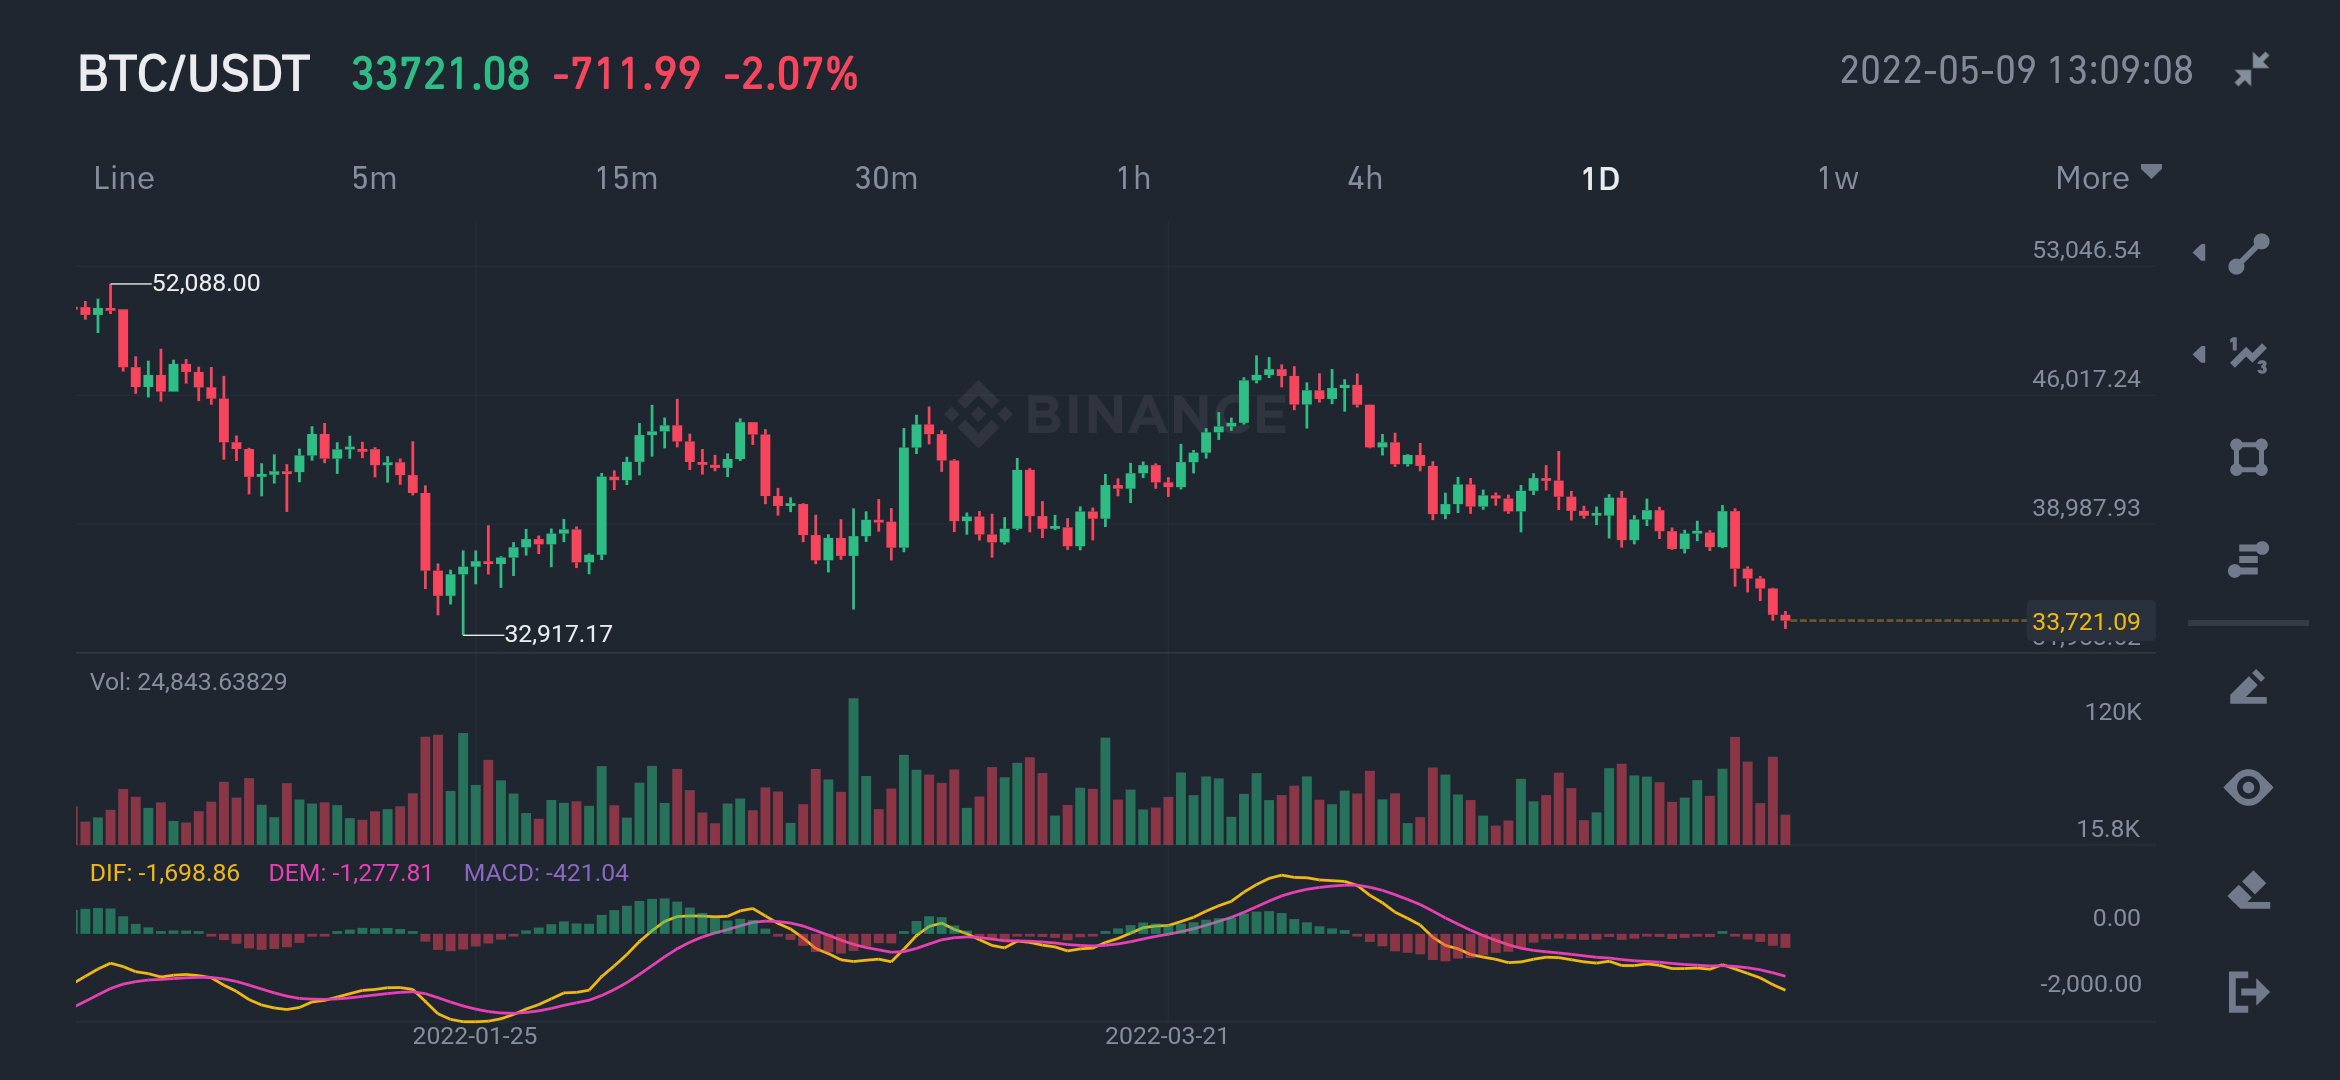This screenshot has width=2340, height=1080.
Task: Exit drawing mode with the exit icon
Action: pos(2248,992)
